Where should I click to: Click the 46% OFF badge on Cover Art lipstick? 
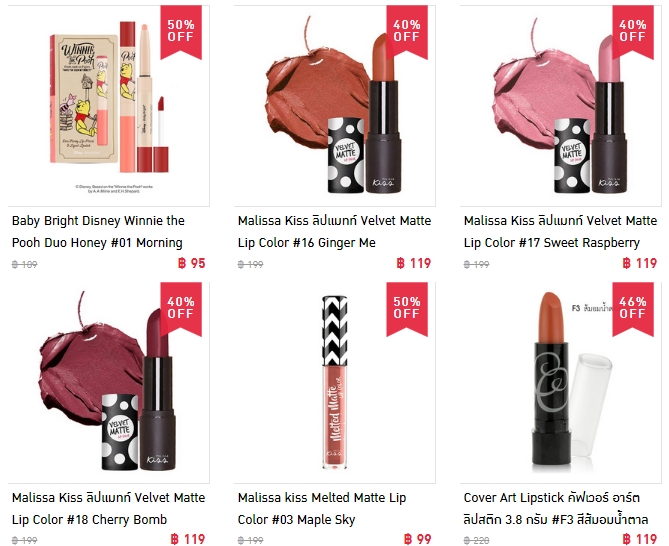633,308
